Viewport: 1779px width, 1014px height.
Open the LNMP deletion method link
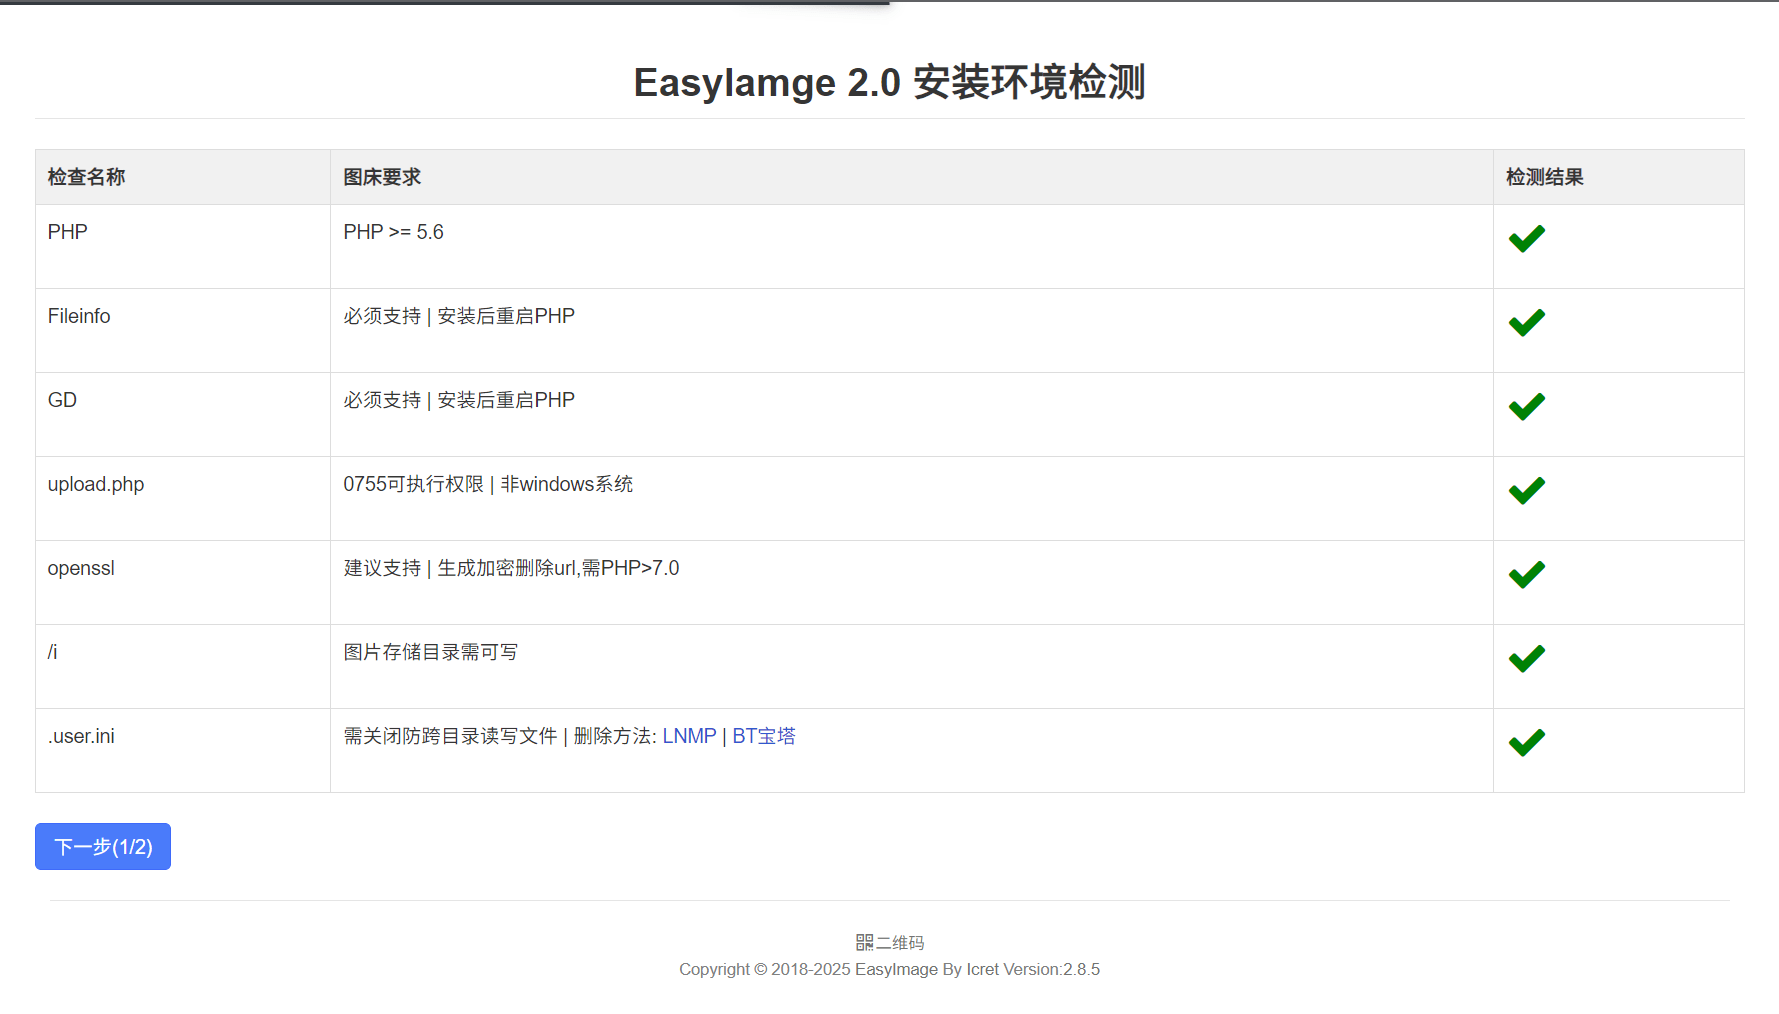pos(689,736)
